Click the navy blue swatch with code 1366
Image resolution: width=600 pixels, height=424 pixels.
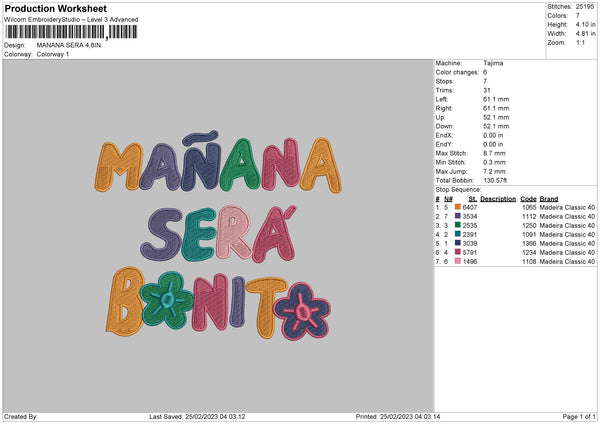457,243
